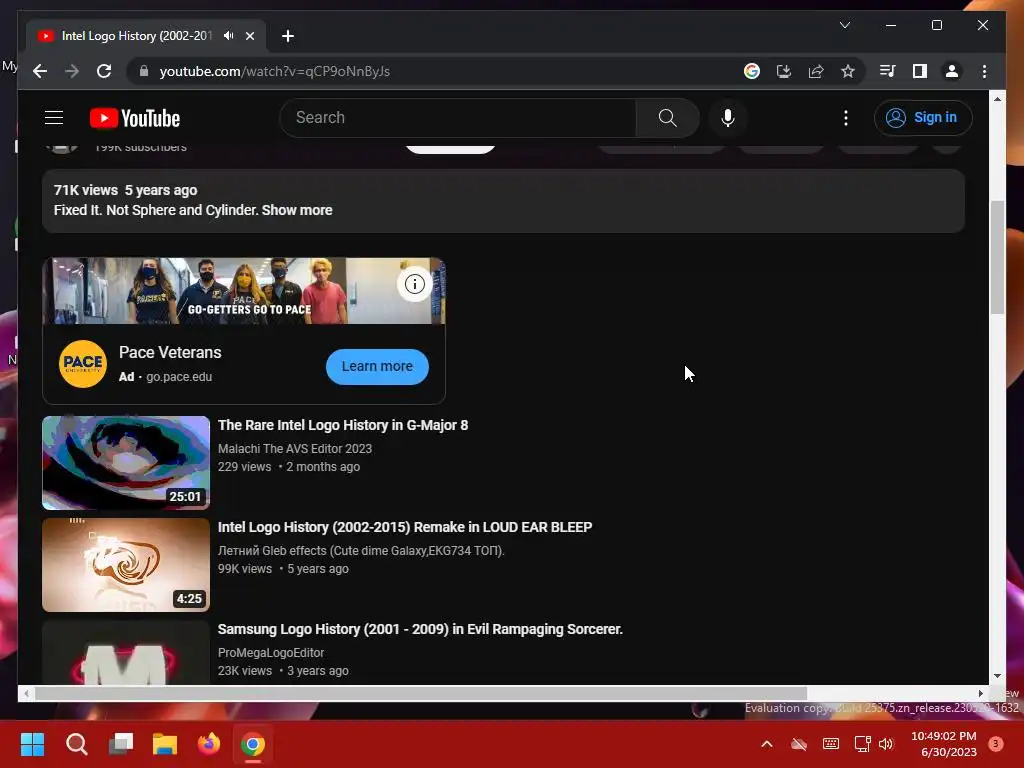Open notification badge with 3
Screen dimensions: 1024x768
tap(996, 744)
